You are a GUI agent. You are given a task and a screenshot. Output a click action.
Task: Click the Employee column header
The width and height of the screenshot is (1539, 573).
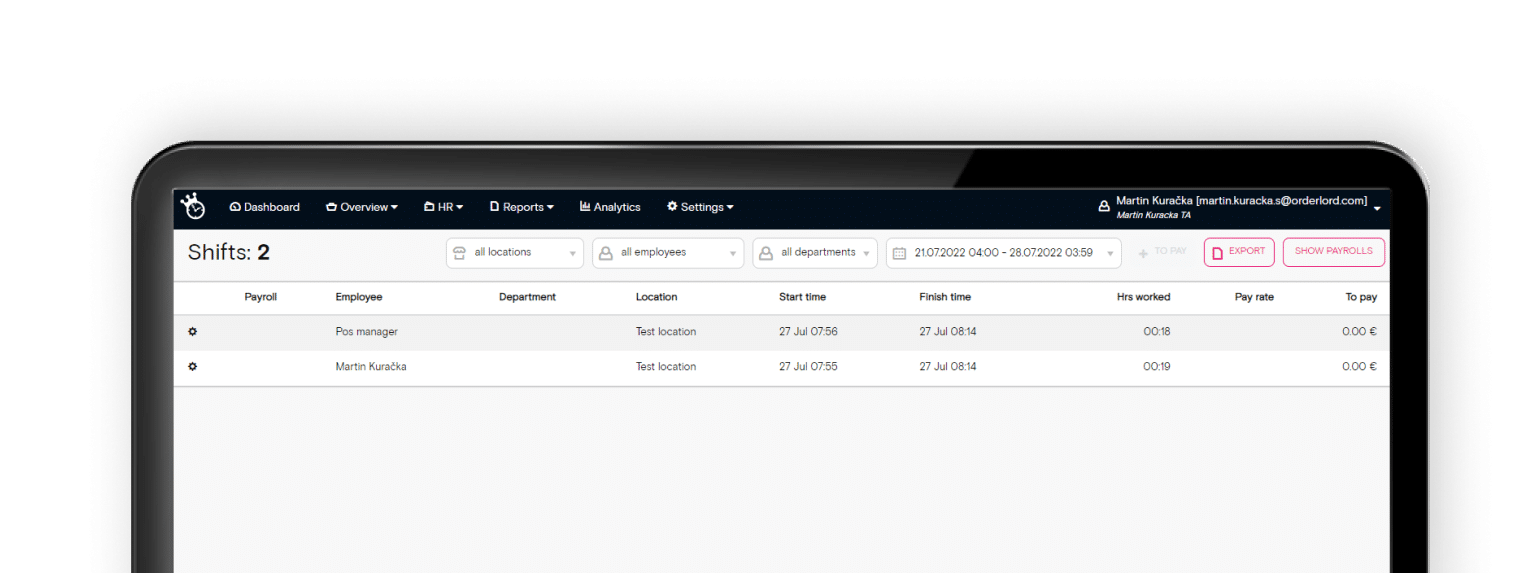[x=359, y=297]
